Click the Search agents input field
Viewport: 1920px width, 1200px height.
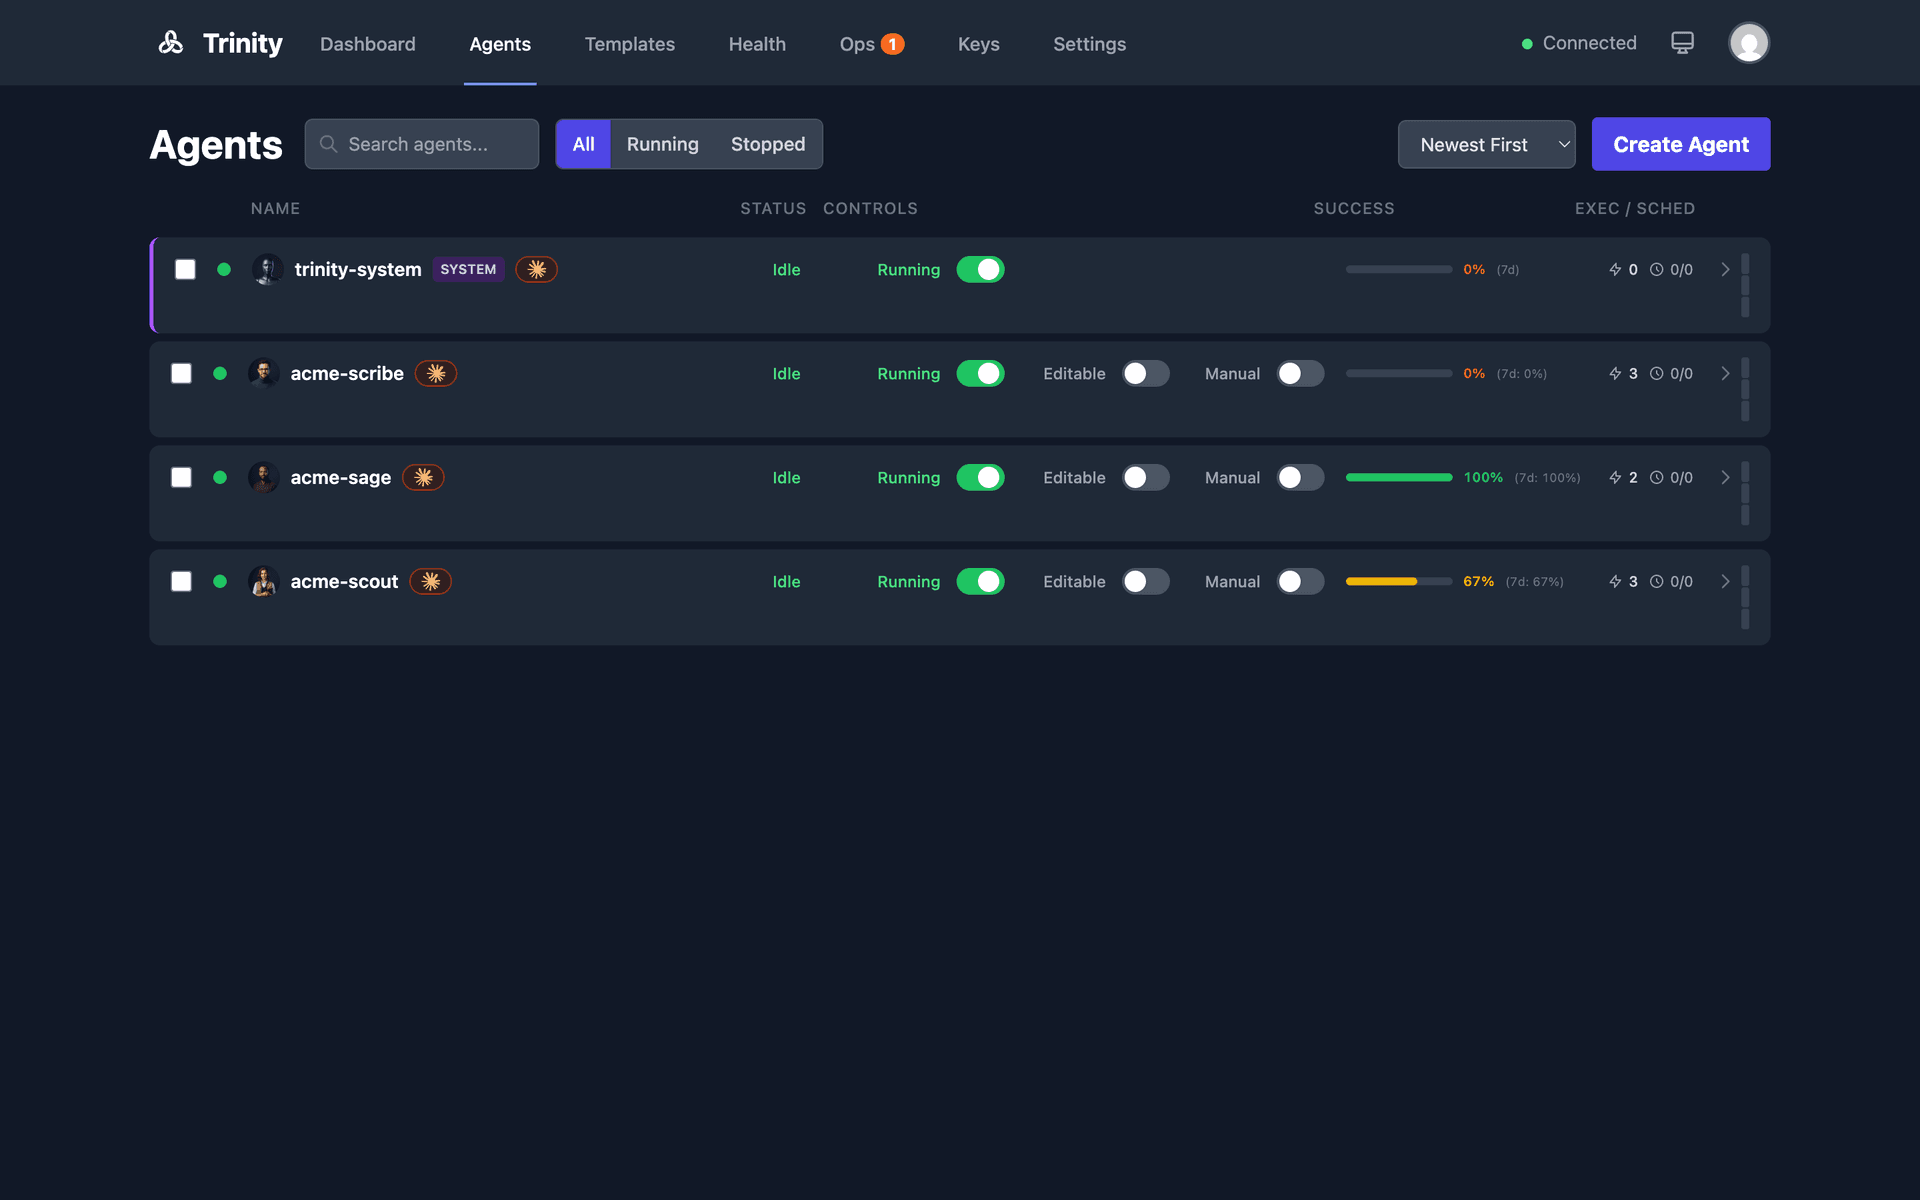421,144
